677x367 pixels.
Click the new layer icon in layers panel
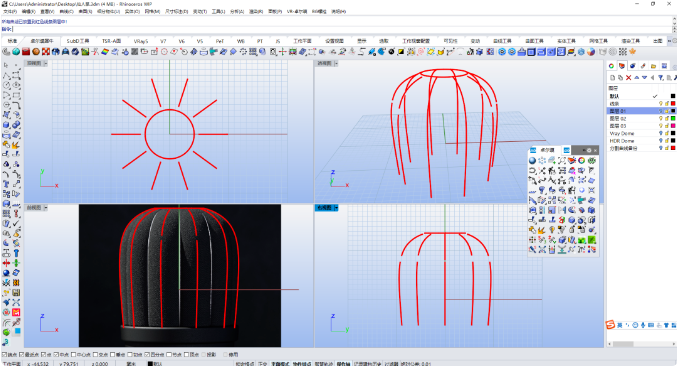612,78
